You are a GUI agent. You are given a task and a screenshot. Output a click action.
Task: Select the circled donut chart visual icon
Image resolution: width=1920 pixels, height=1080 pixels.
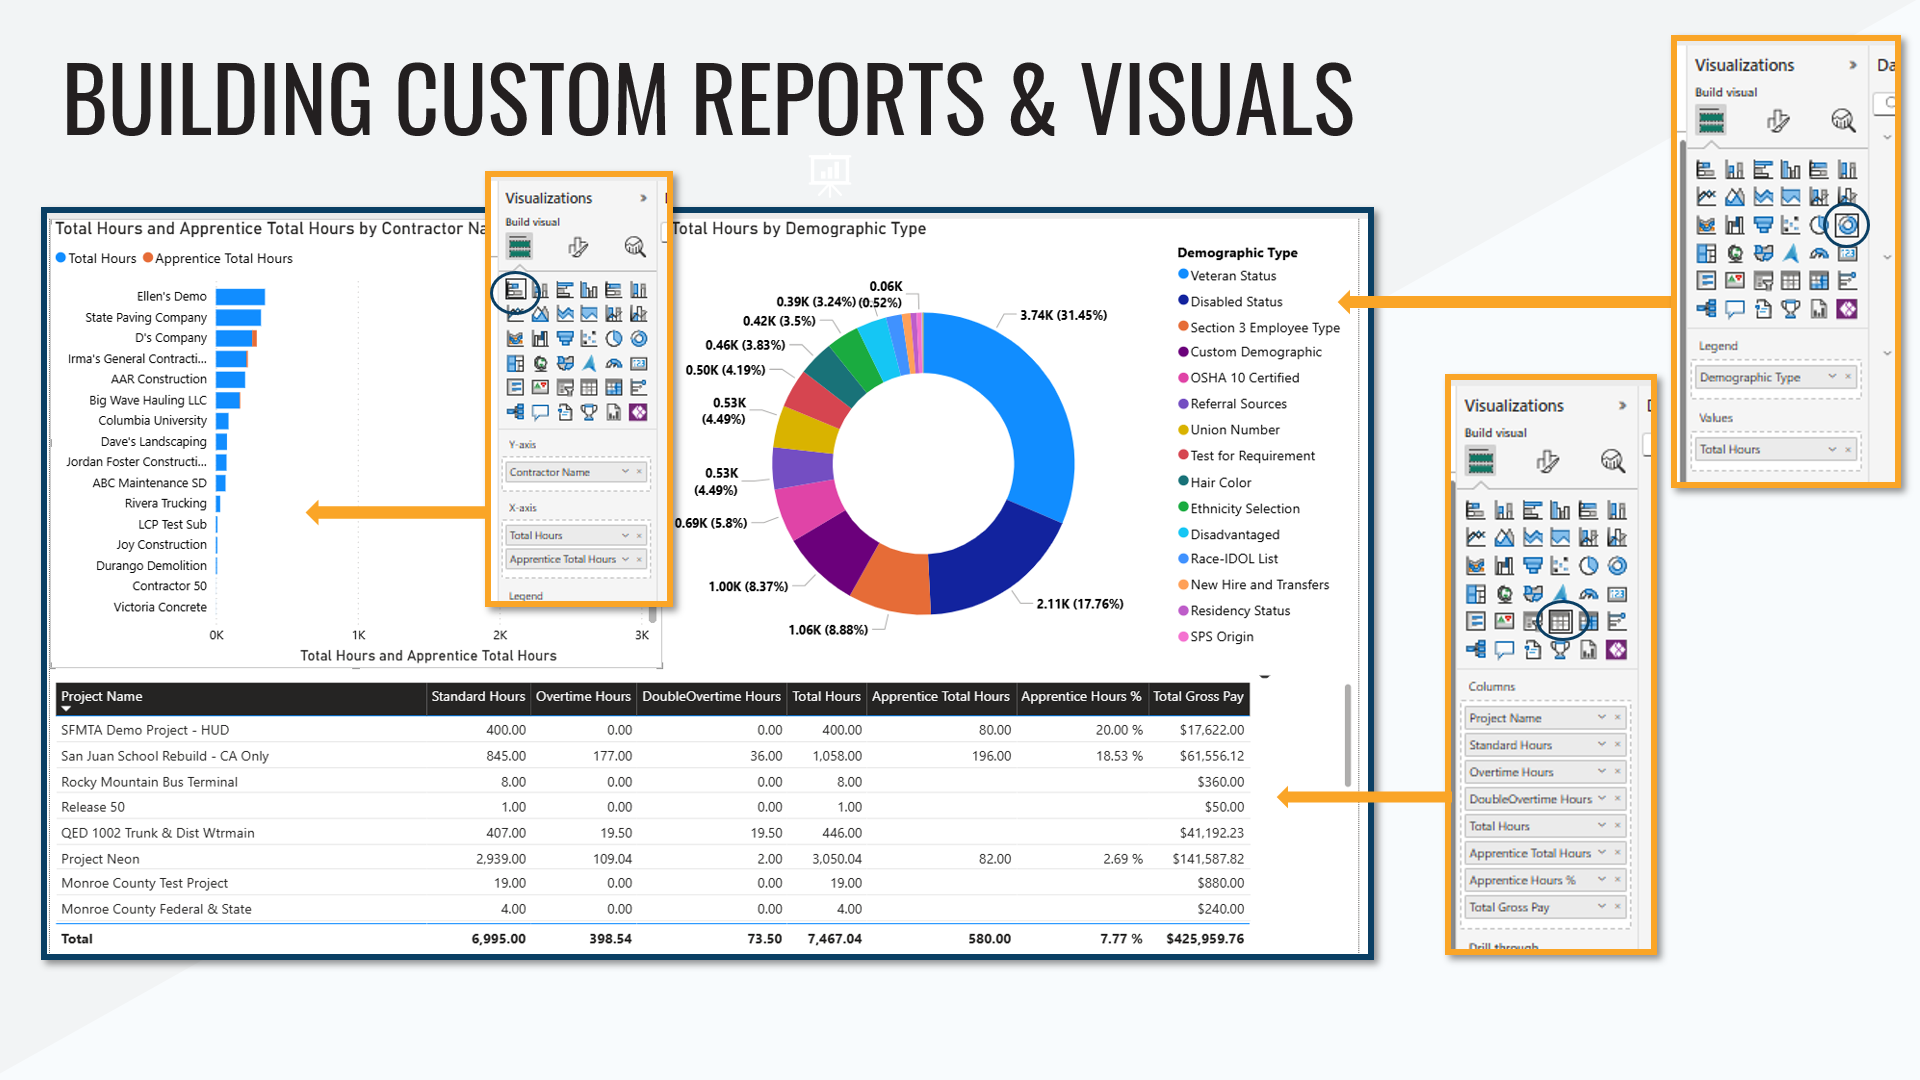[1847, 225]
